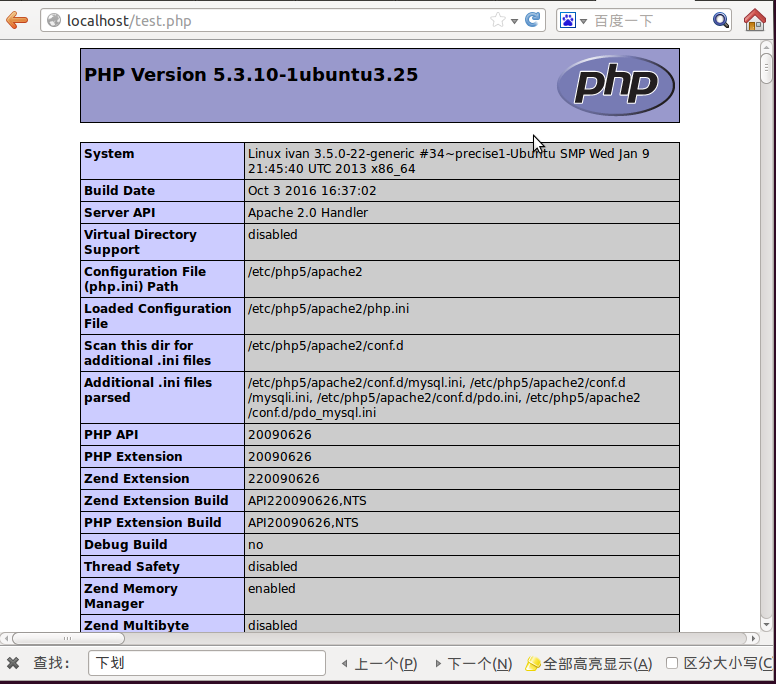Screen dimensions: 776x684
Task: Click the site identity globe icon
Action: [x=54, y=20]
